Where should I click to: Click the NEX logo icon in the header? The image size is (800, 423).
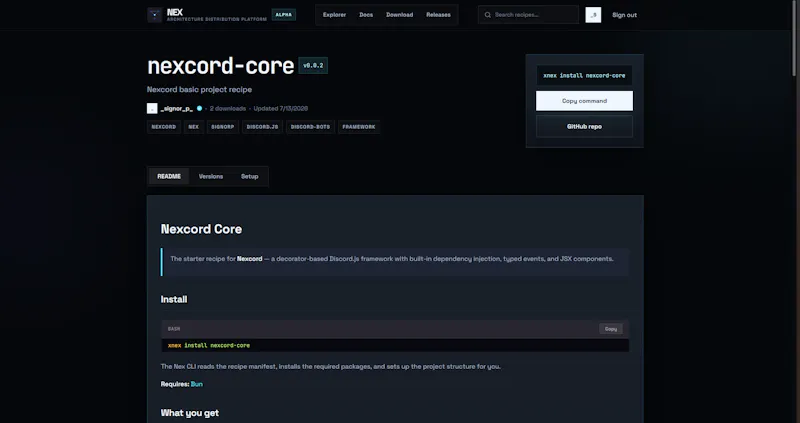[x=155, y=15]
